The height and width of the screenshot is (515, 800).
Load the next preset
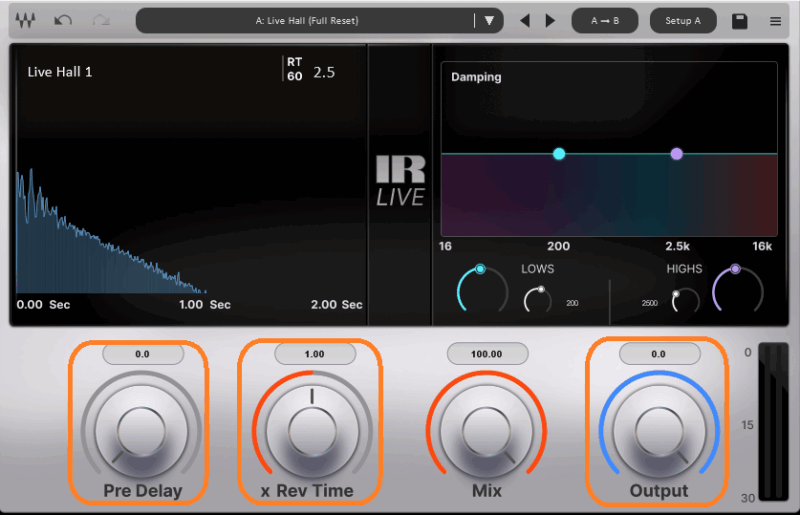[x=550, y=20]
